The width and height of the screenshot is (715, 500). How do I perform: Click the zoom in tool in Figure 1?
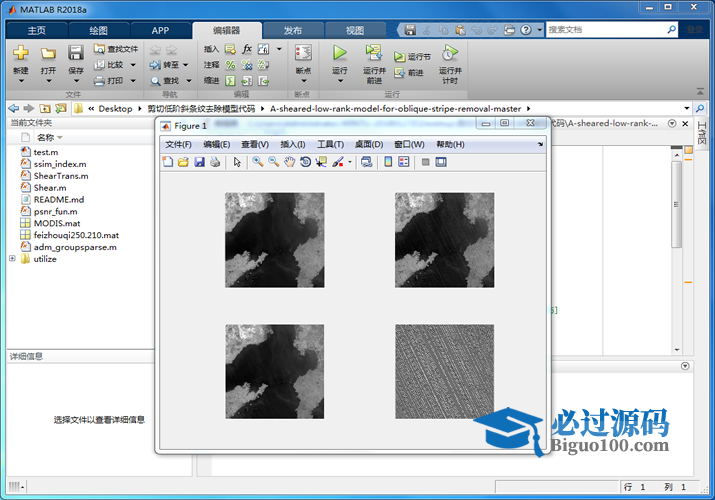click(258, 162)
